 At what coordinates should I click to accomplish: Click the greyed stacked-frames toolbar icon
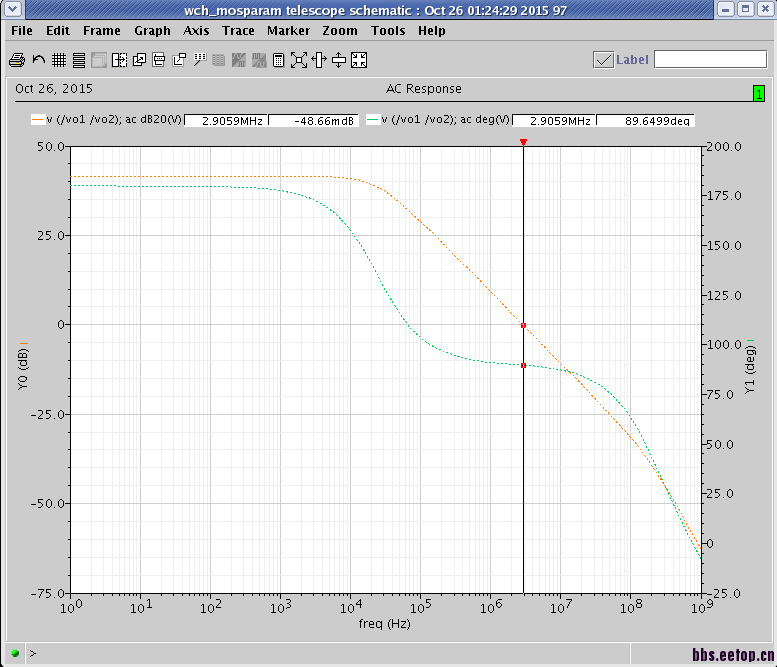[x=99, y=60]
